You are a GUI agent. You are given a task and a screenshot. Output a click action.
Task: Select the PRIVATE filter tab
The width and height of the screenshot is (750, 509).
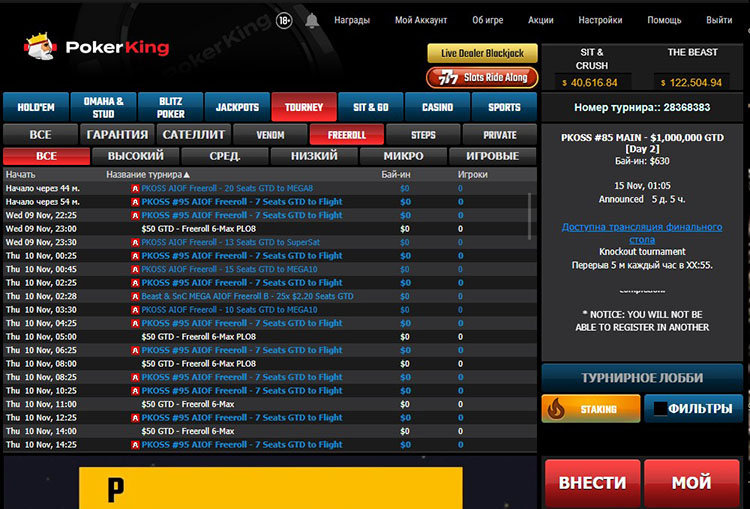coord(500,134)
